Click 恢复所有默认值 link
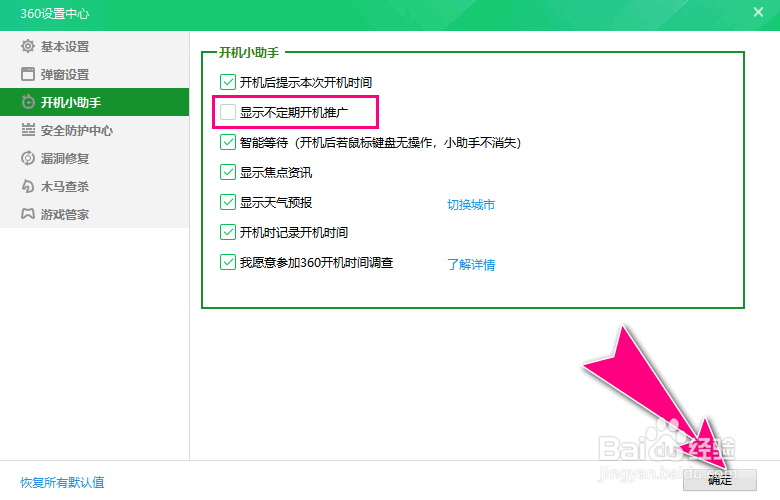This screenshot has height=500, width=780. click(62, 482)
